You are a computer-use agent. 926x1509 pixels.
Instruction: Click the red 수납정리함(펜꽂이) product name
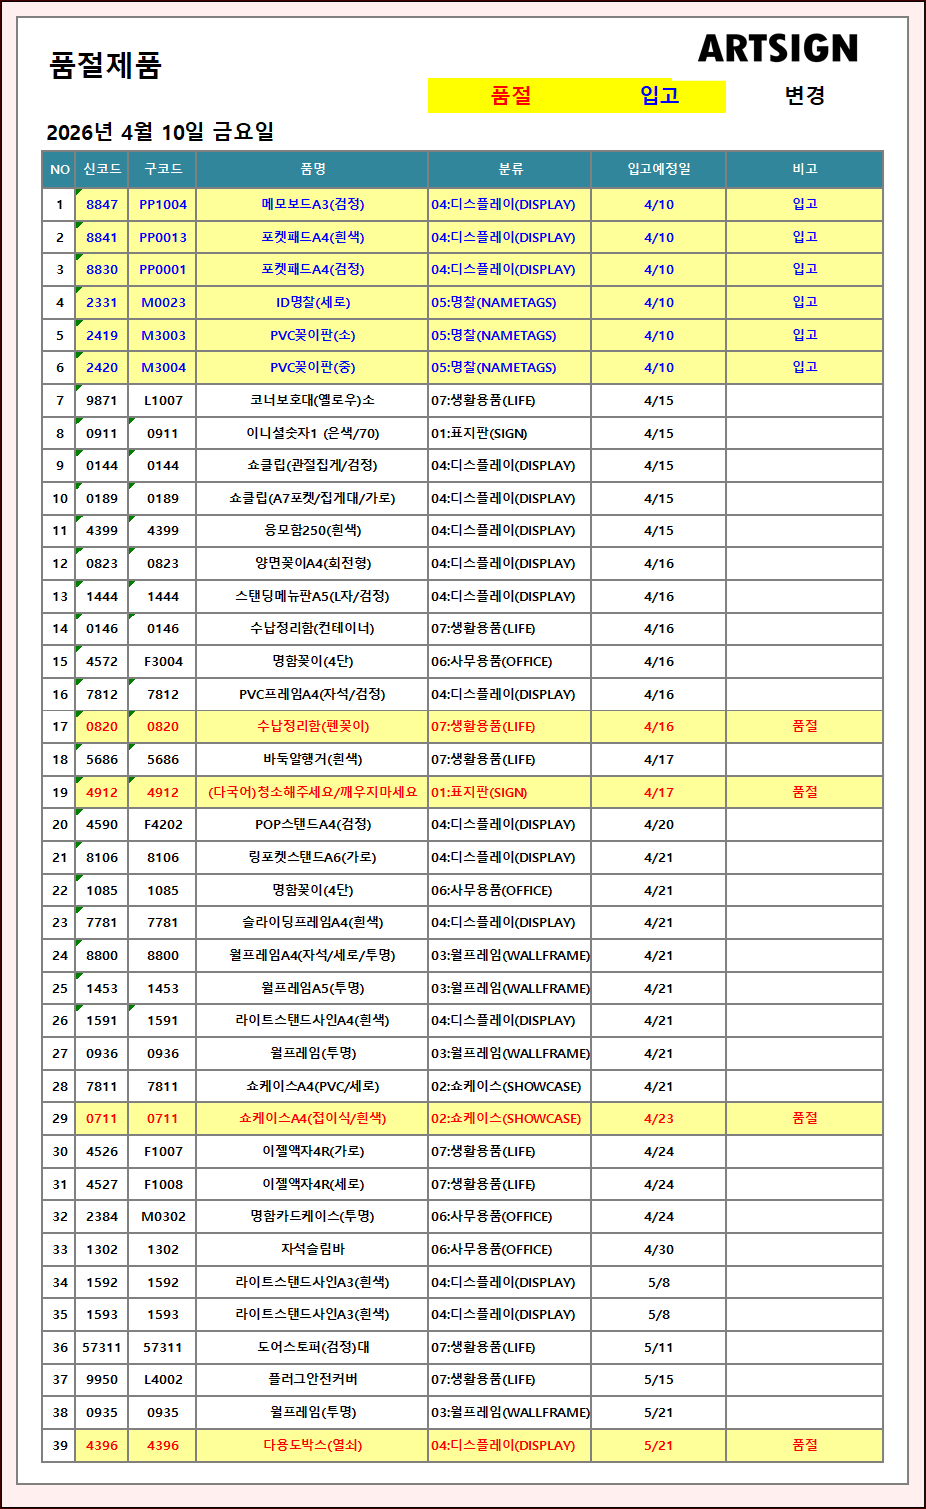(312, 726)
